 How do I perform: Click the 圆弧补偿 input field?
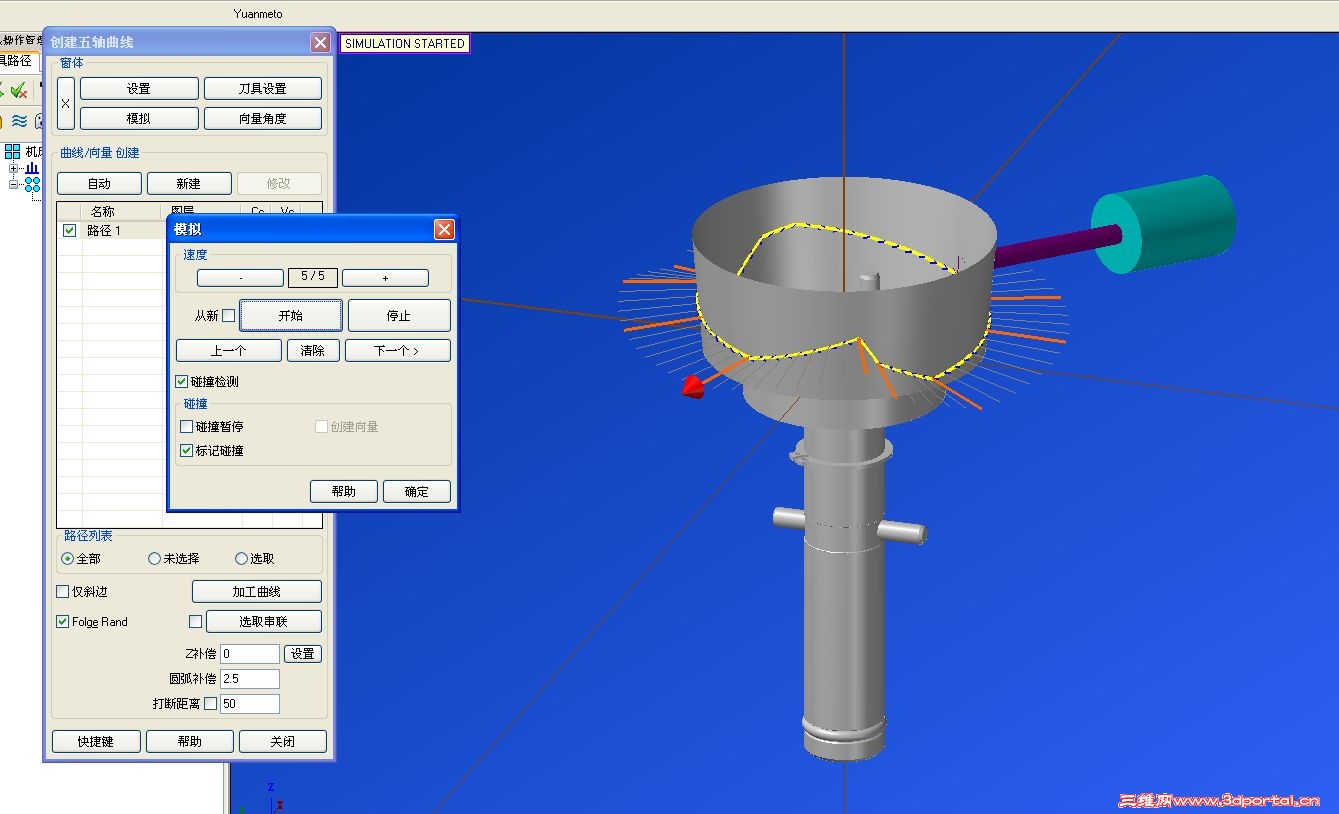point(250,679)
